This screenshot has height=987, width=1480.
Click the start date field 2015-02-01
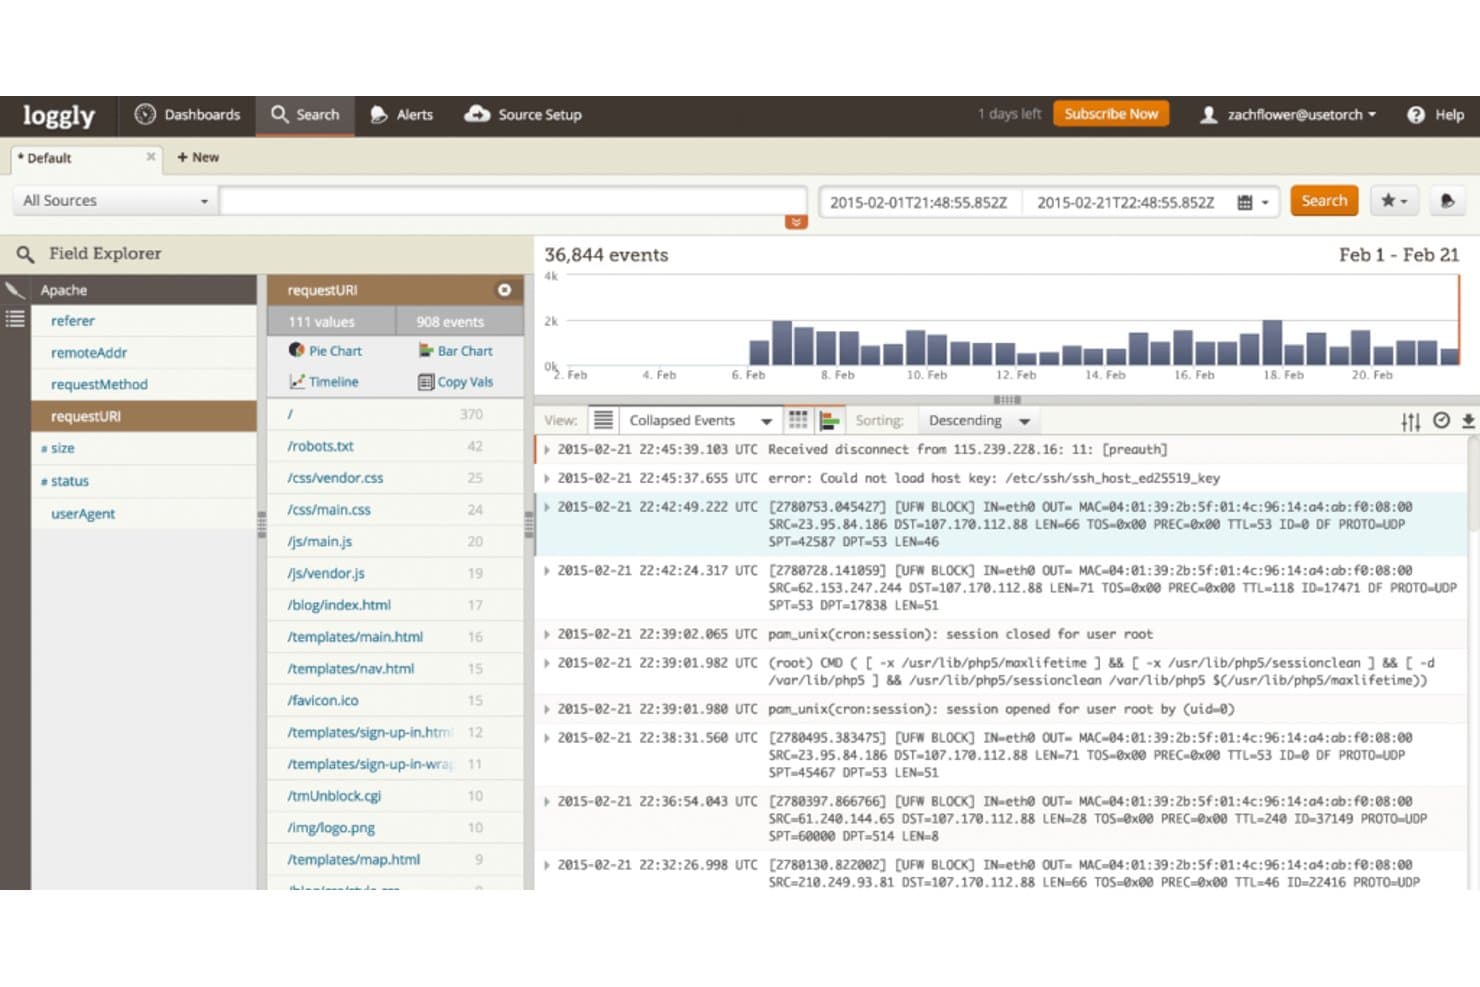pyautogui.click(x=918, y=202)
